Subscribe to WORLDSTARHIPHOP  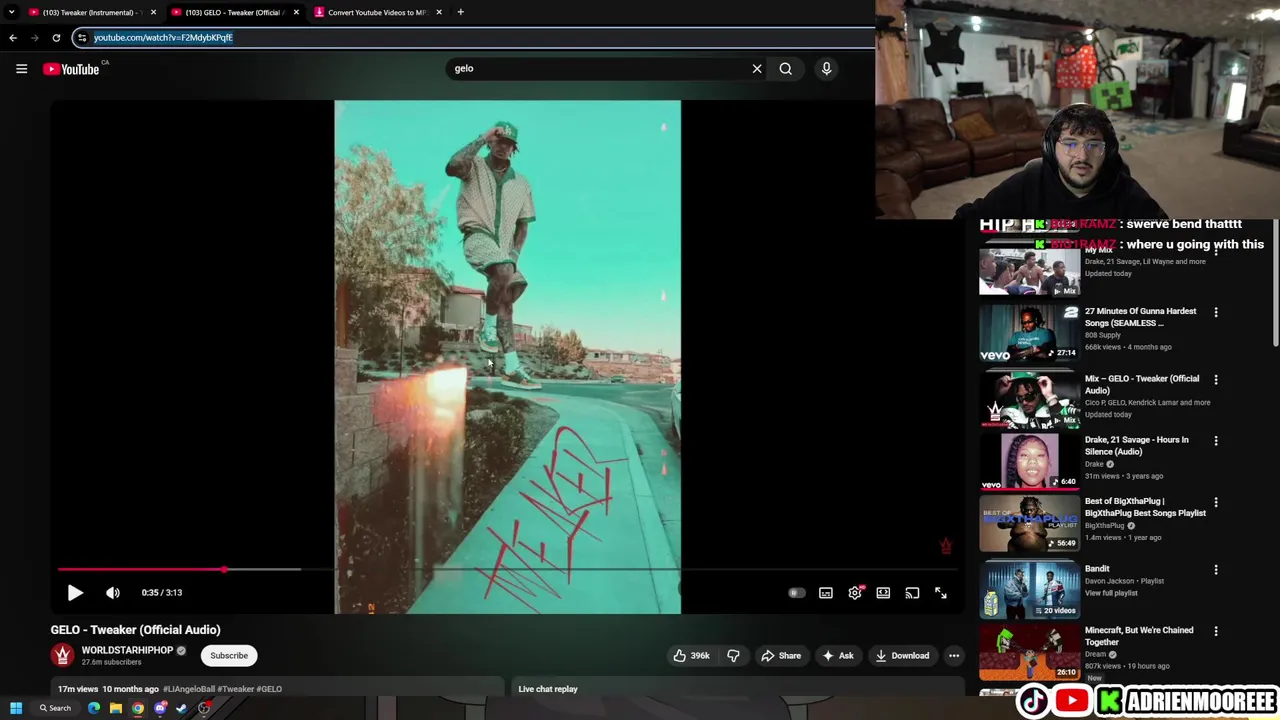coord(229,656)
